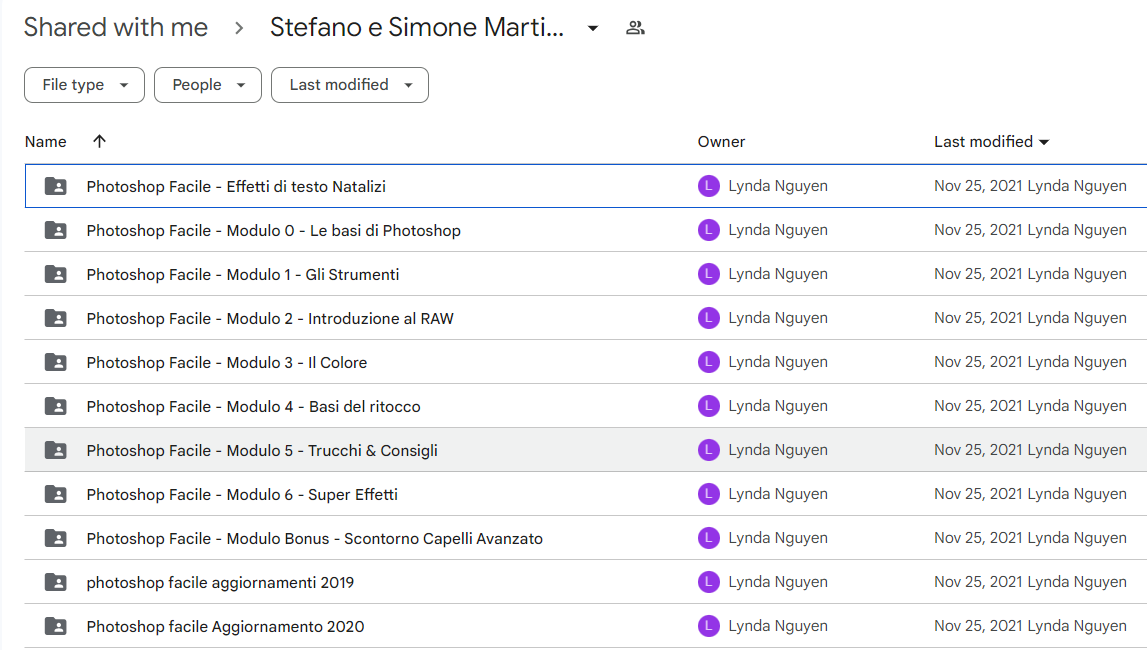
Task: Click folder icon of Modulo Bonus - Scontorno Capelli Avanzato
Action: point(56,538)
